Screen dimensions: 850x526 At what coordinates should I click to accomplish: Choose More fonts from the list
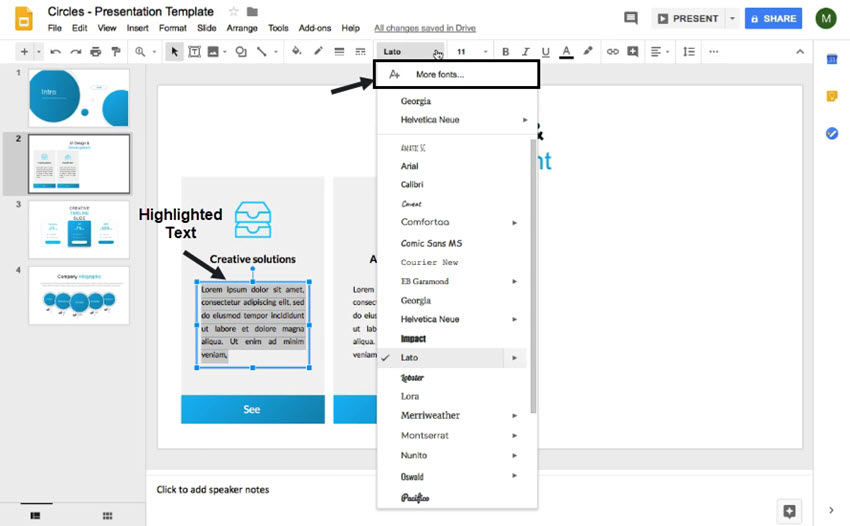click(x=456, y=74)
